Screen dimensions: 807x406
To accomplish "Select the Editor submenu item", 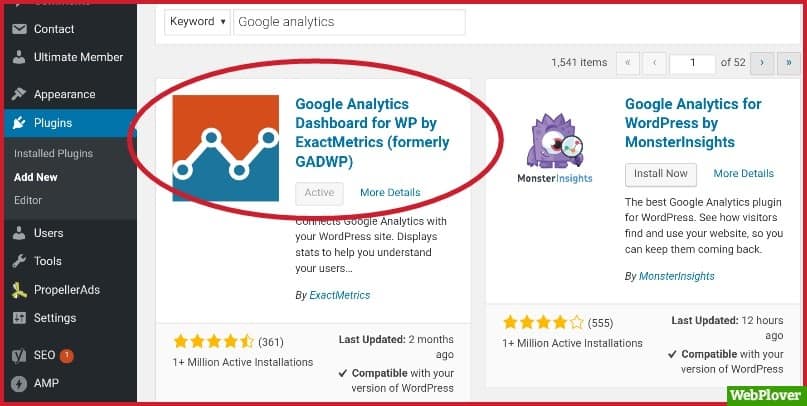I will 28,200.
